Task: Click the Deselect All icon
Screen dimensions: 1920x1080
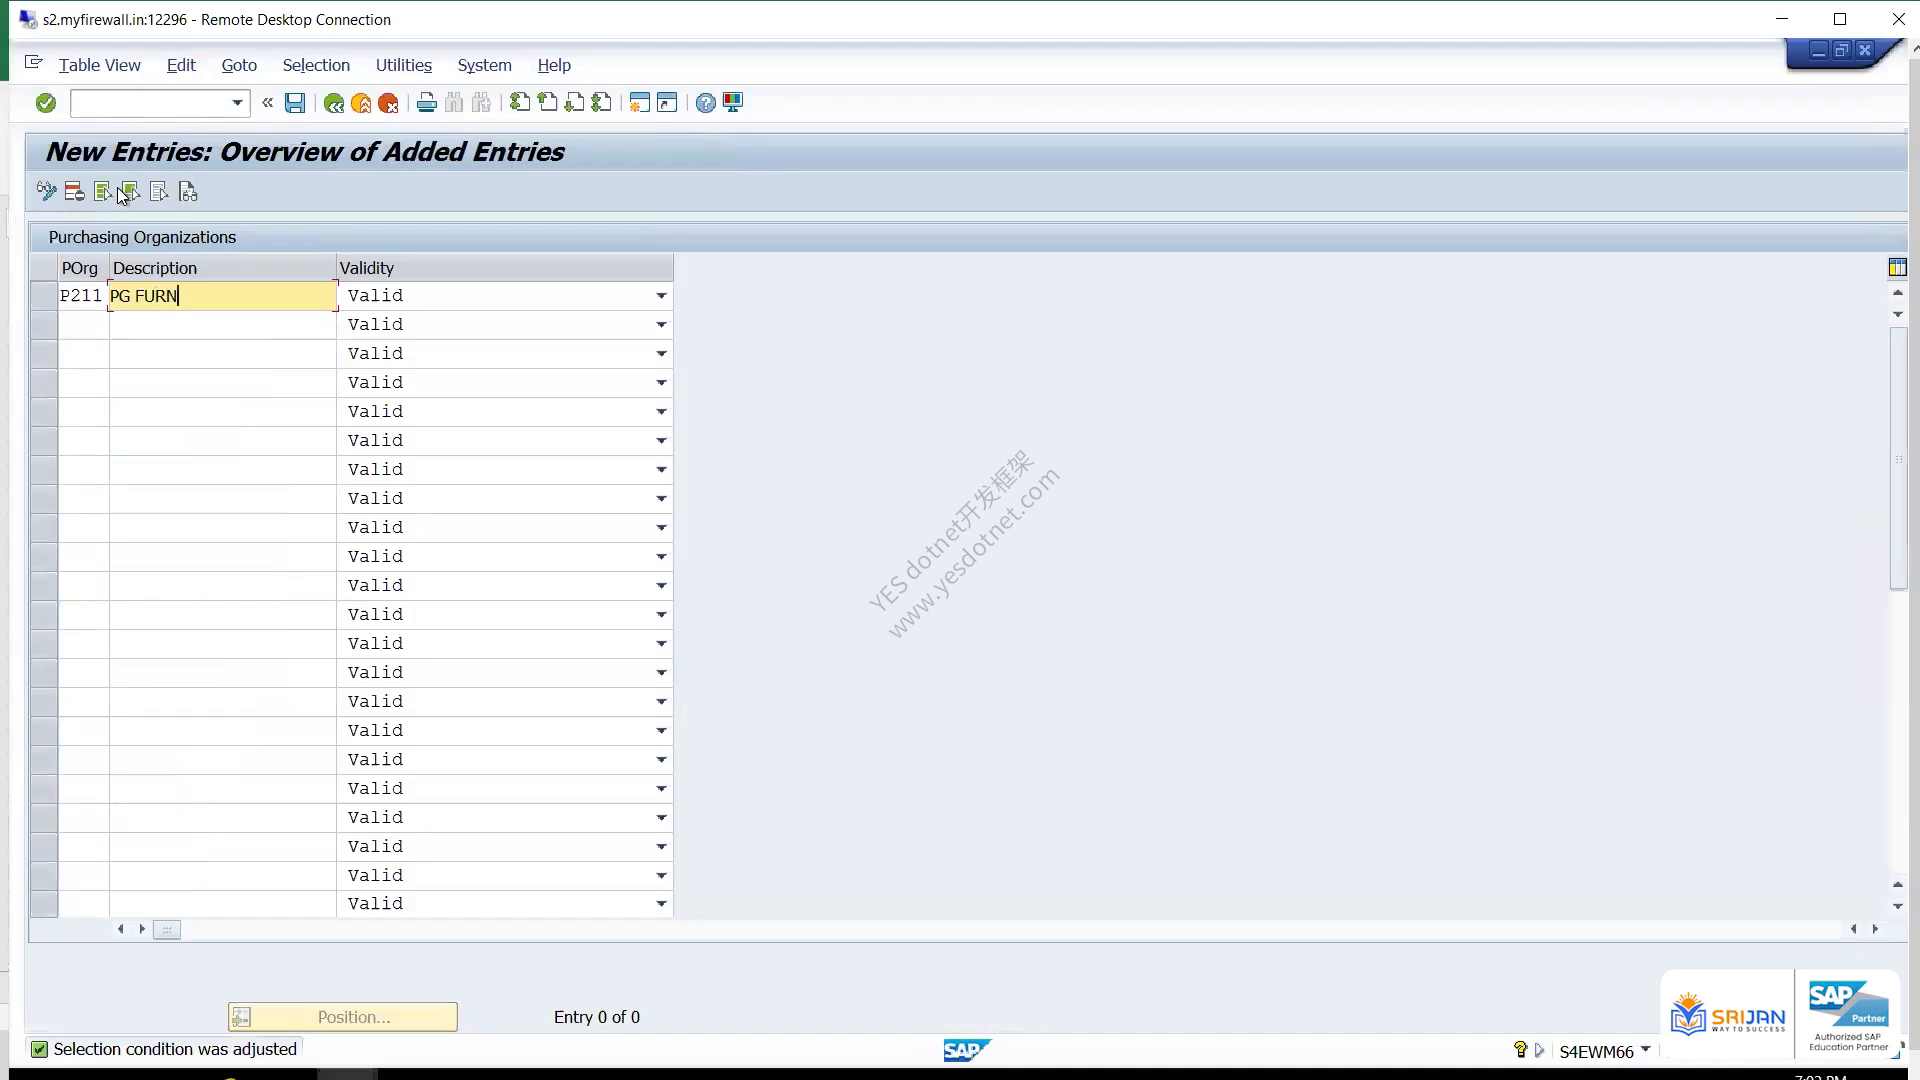Action: (x=158, y=191)
